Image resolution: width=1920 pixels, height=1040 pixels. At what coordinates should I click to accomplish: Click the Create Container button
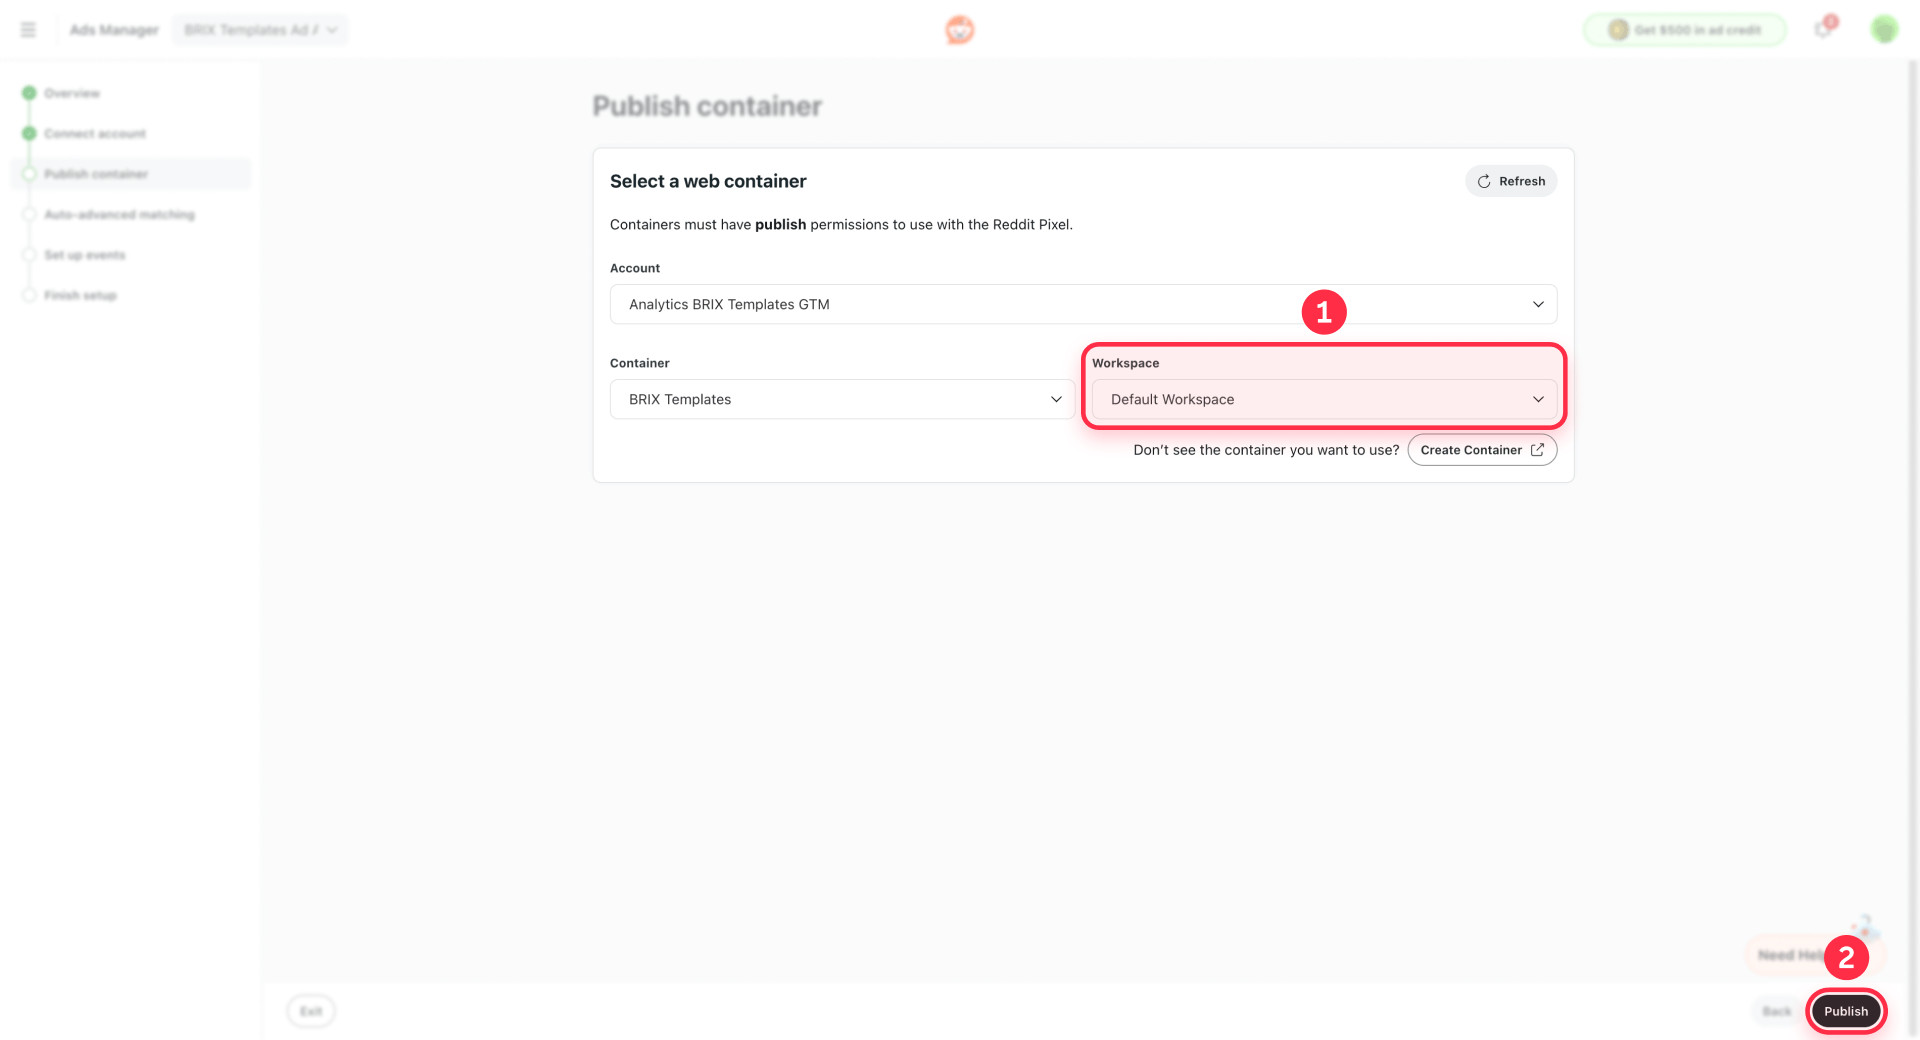coord(1482,450)
